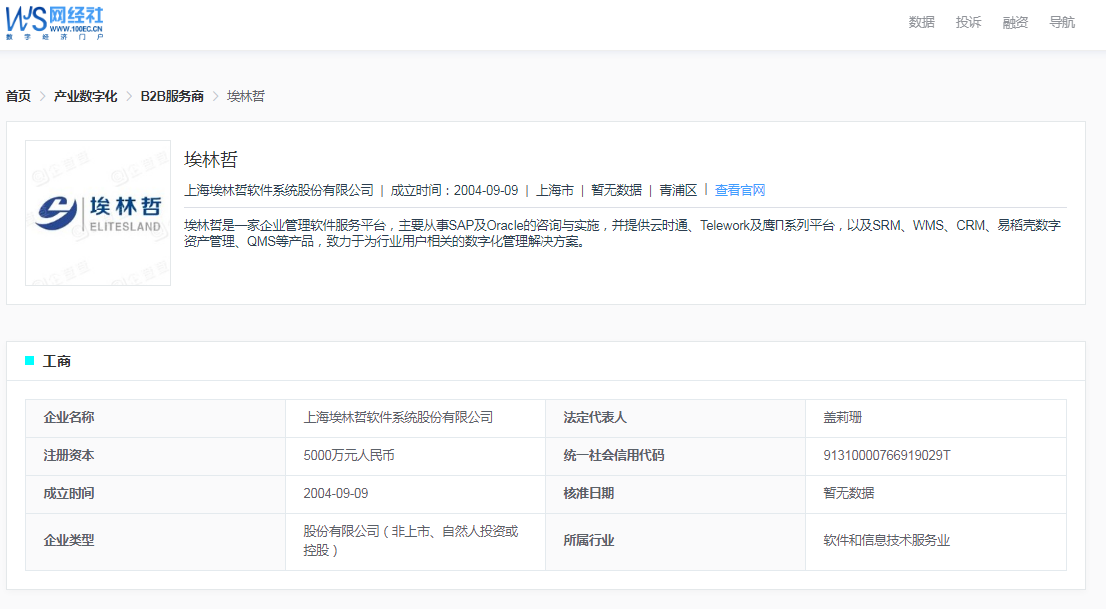Image resolution: width=1106 pixels, height=609 pixels.
Task: Click 埃林哲 breadcrumb text
Action: (x=245, y=96)
